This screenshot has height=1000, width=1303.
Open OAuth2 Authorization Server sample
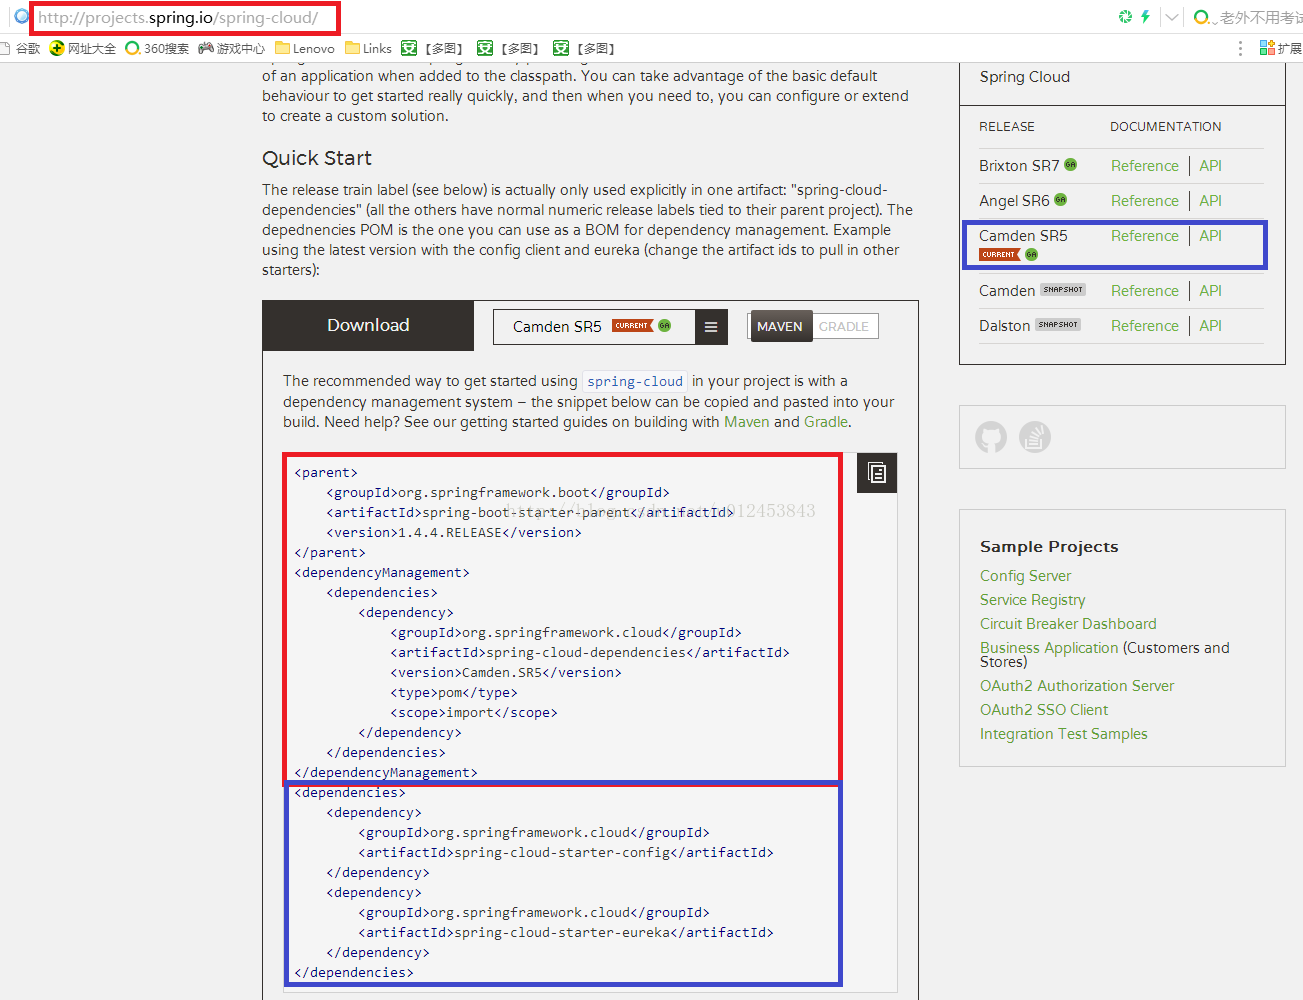click(x=1077, y=686)
